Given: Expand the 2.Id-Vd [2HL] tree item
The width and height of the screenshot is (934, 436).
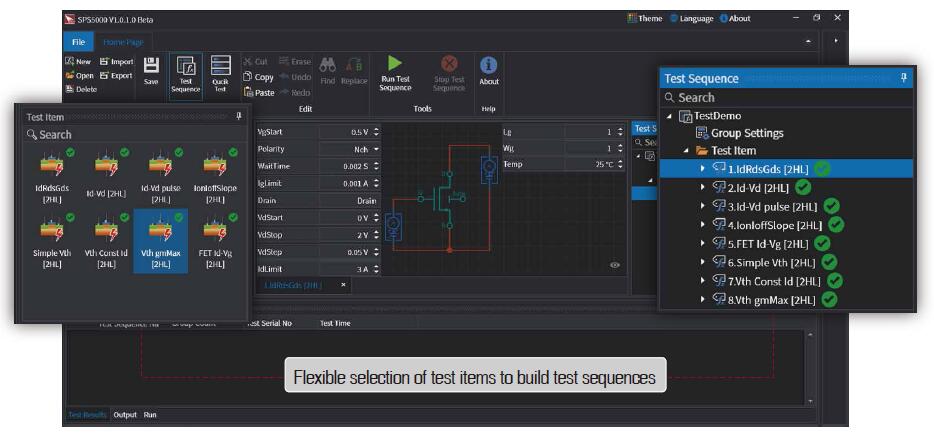Looking at the screenshot, I should pyautogui.click(x=703, y=187).
